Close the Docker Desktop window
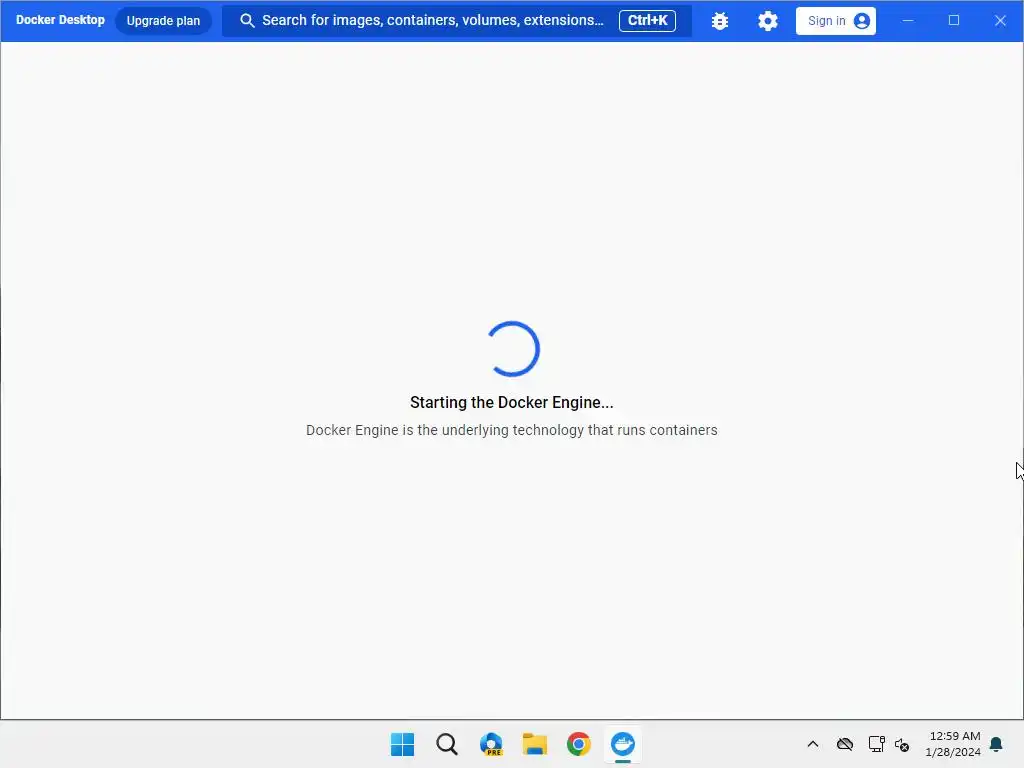Screen dimensions: 1024x768 [1000, 21]
